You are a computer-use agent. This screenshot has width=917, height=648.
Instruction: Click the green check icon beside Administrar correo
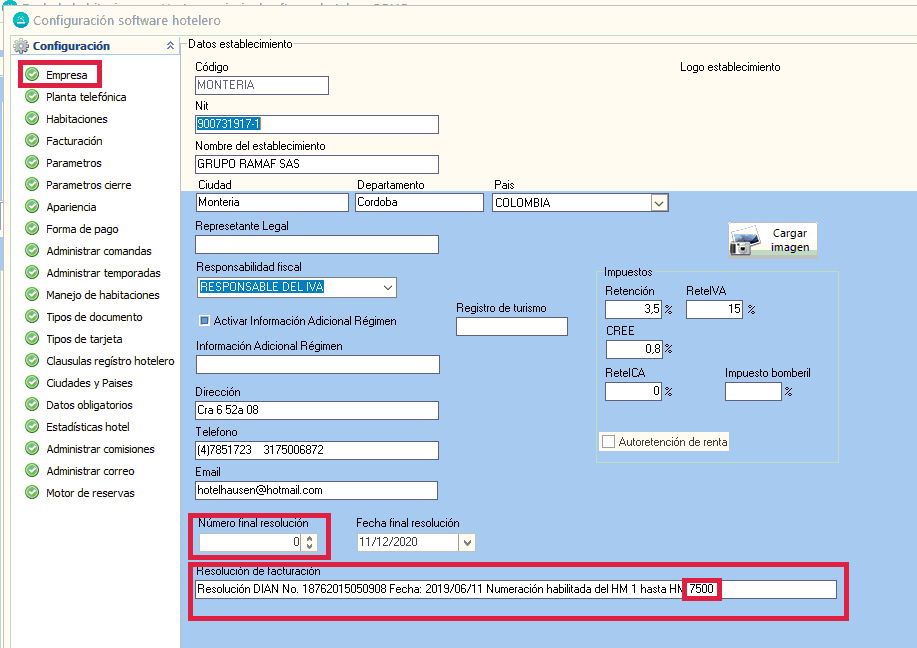point(32,471)
